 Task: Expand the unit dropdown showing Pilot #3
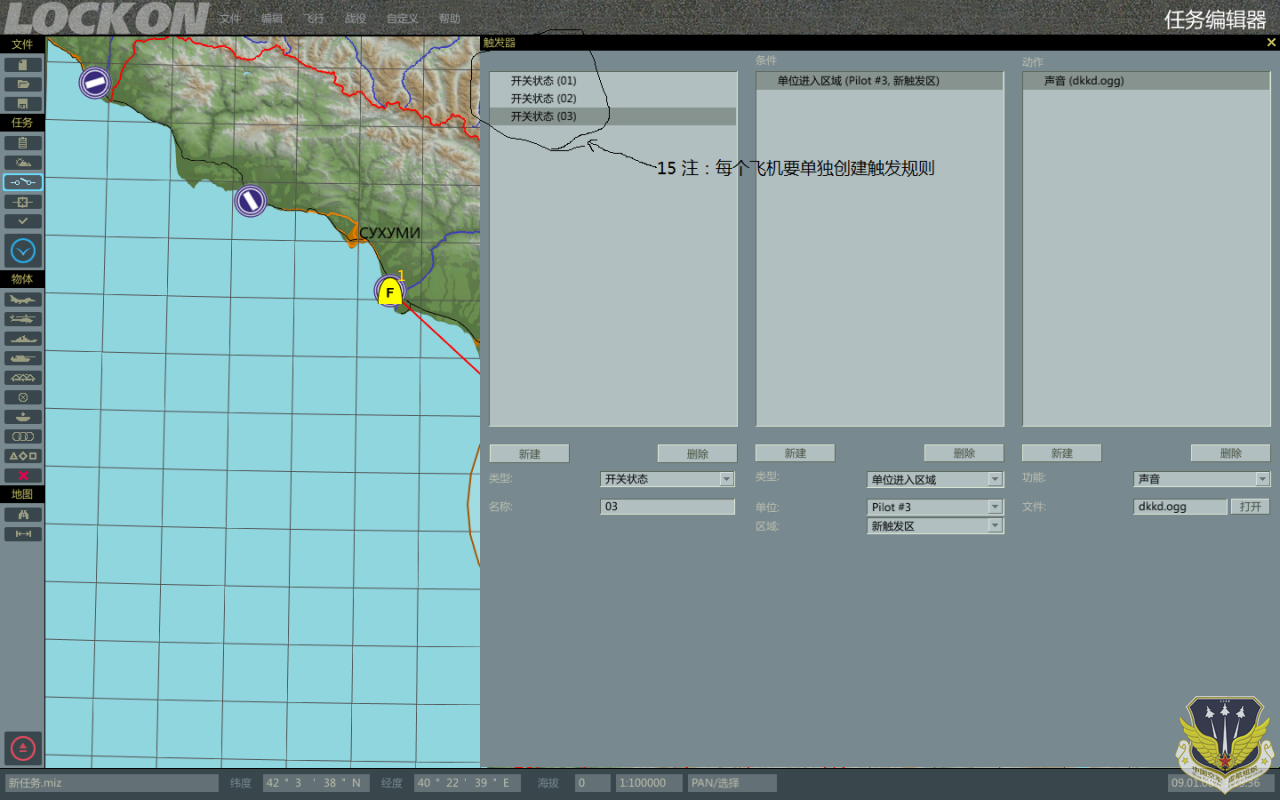pyautogui.click(x=995, y=507)
